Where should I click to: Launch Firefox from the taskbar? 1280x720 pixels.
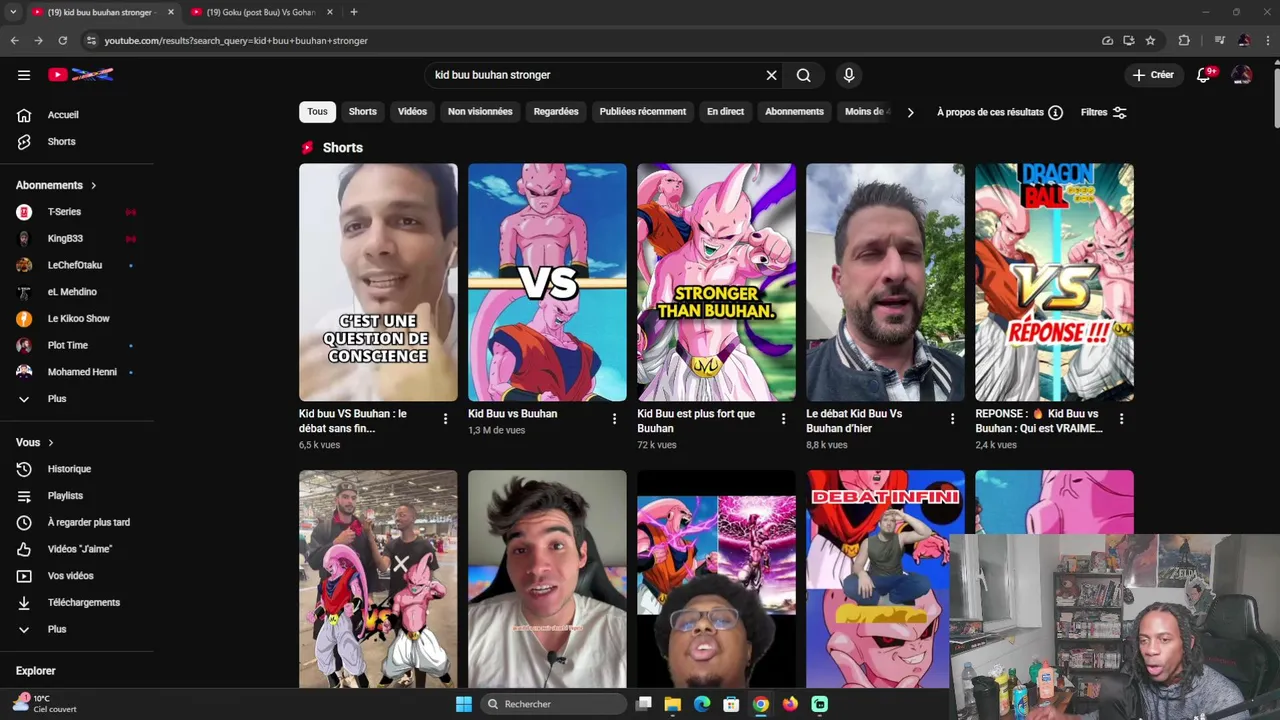(790, 704)
